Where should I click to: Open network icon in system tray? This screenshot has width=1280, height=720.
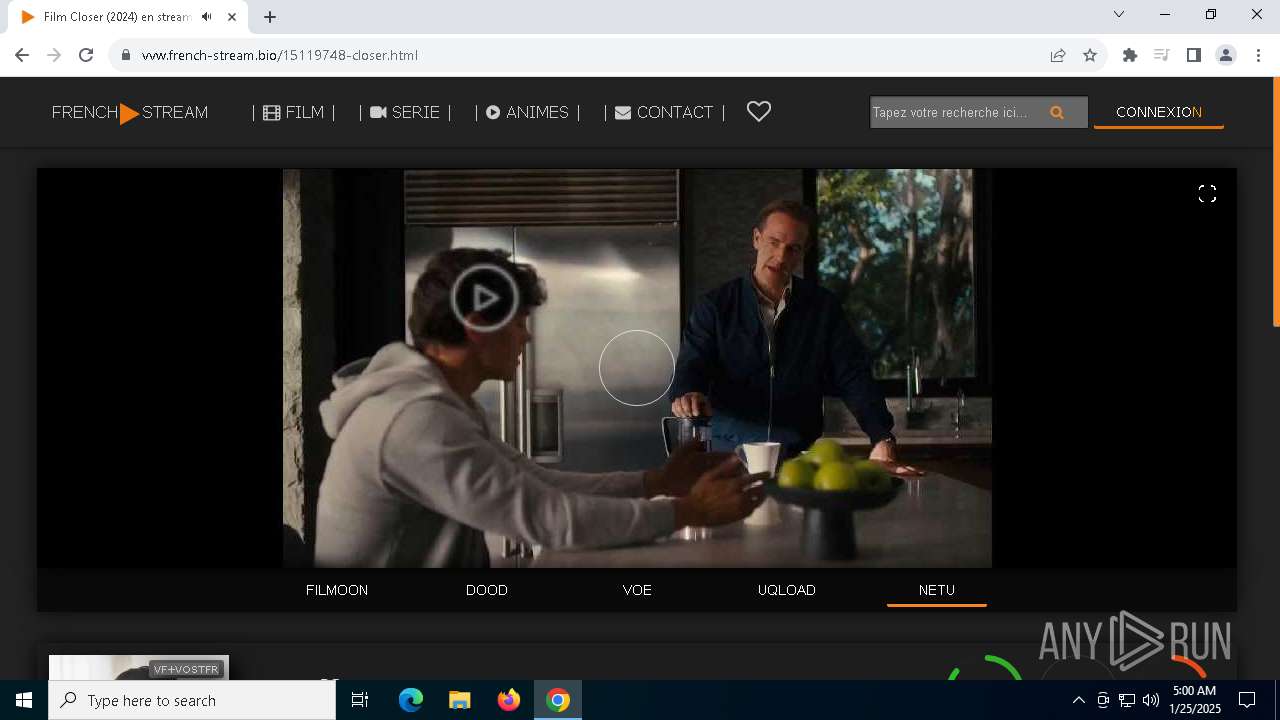point(1127,700)
